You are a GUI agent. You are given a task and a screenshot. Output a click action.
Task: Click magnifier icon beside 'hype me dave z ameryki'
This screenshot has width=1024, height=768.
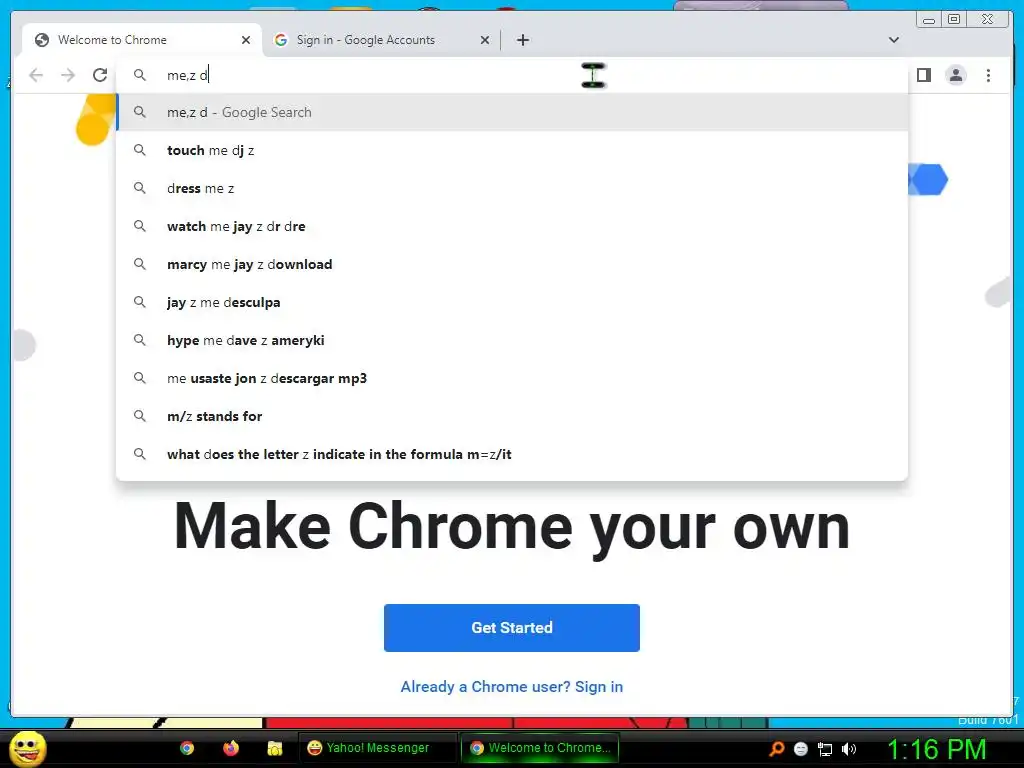[140, 340]
